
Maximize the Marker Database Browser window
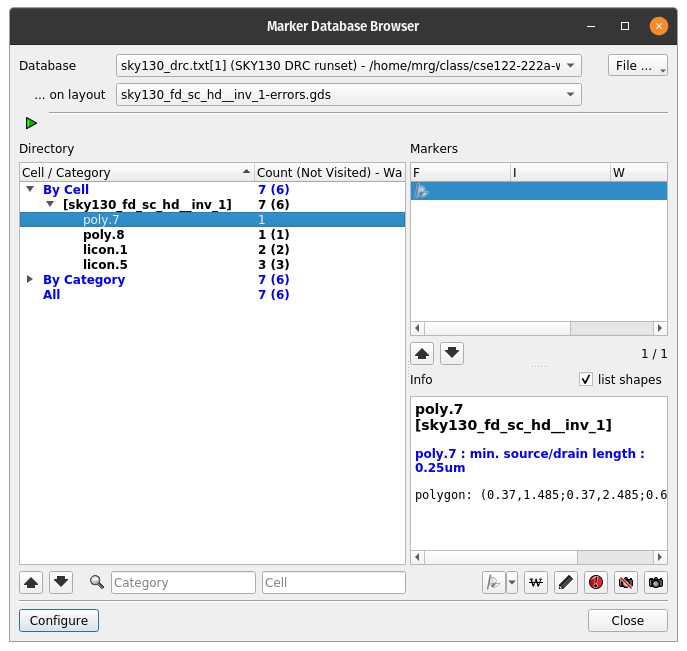[625, 26]
